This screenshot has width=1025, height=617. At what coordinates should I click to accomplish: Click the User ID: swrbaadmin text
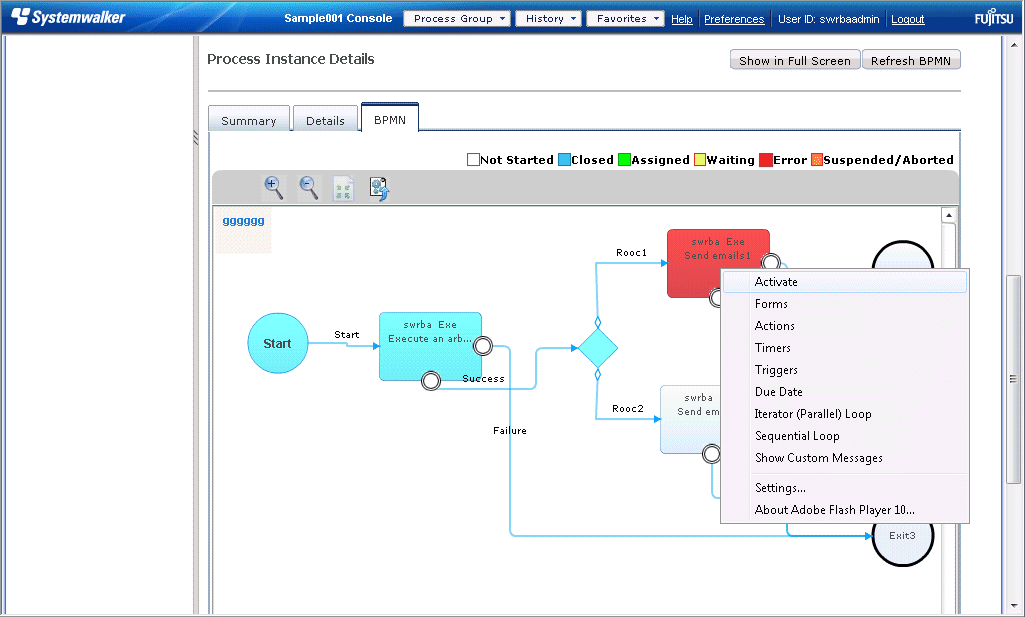point(828,19)
